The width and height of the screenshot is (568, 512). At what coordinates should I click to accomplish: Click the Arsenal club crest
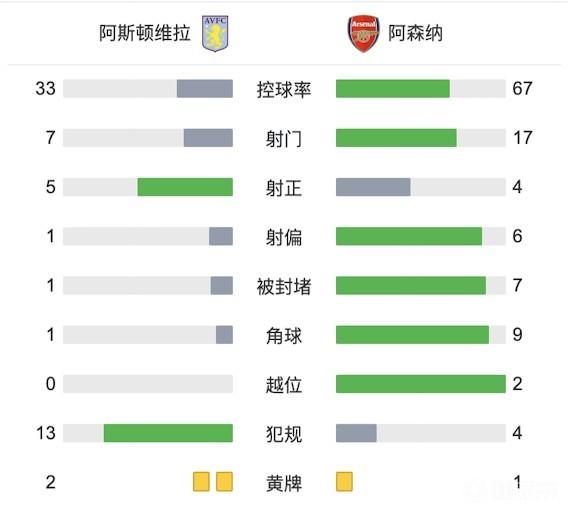pos(363,34)
